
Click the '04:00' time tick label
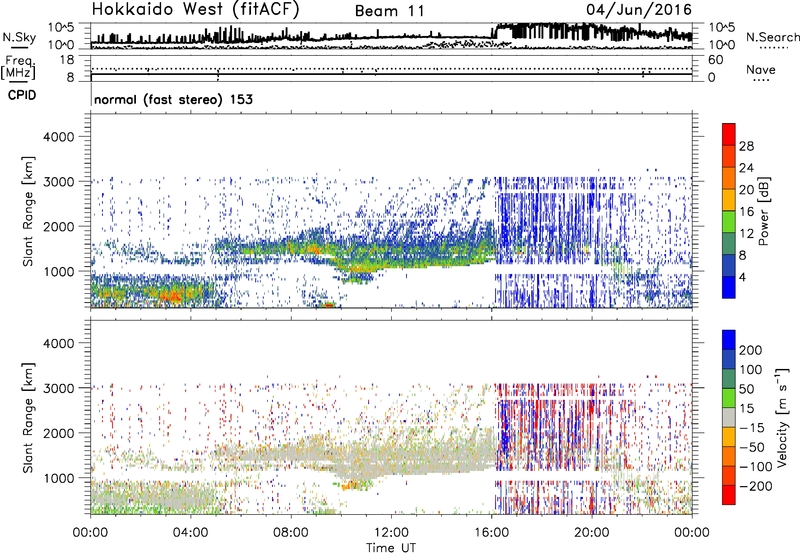(x=191, y=533)
